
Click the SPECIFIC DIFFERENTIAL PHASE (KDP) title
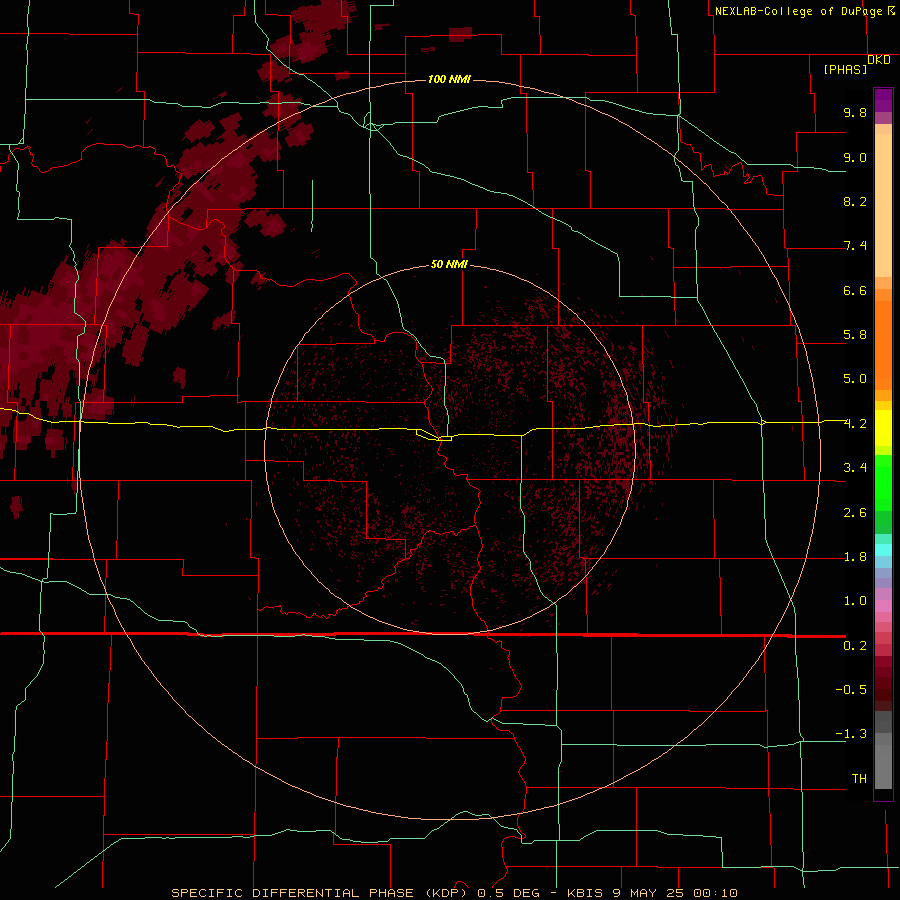pos(320,893)
